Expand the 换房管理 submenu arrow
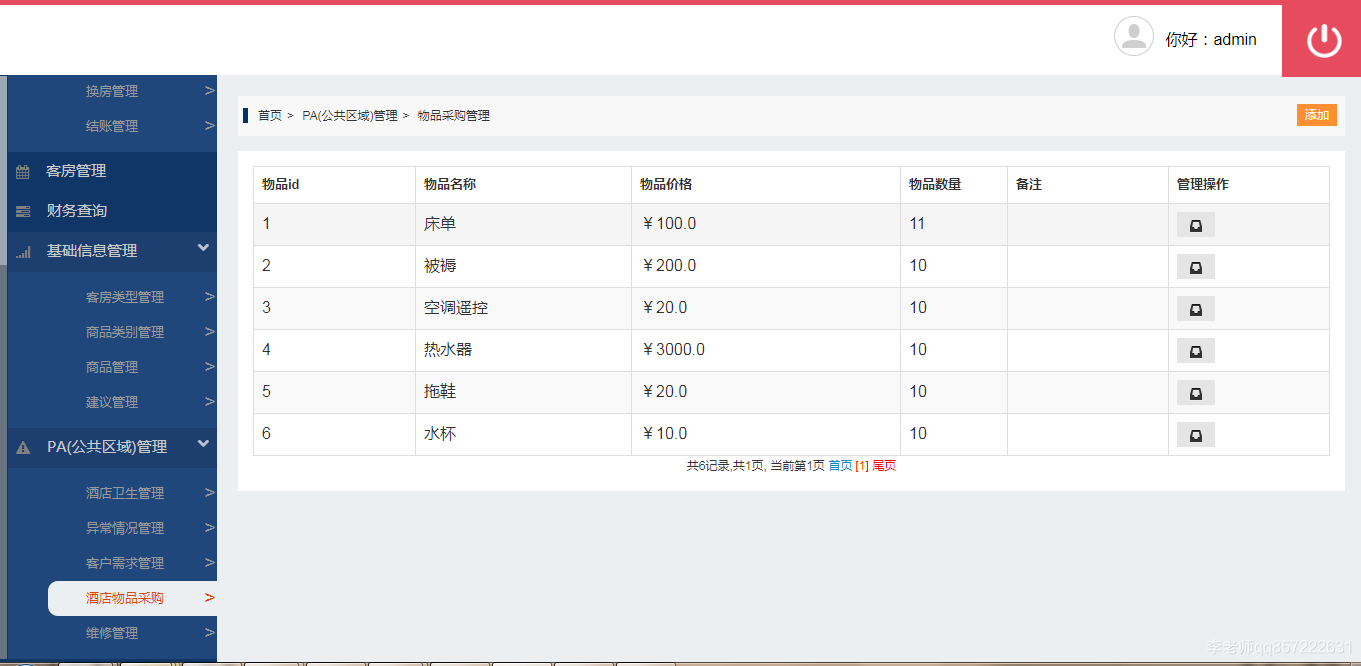 pos(209,90)
